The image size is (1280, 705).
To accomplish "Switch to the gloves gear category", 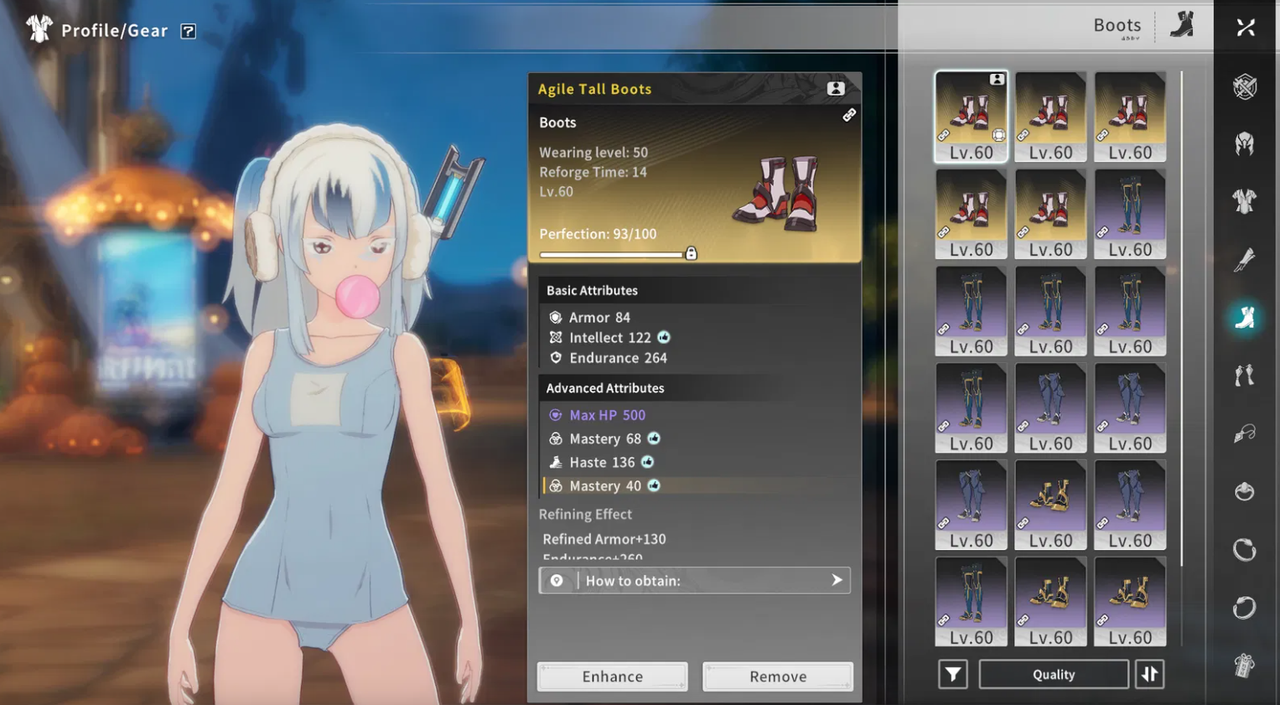I will pyautogui.click(x=1245, y=260).
